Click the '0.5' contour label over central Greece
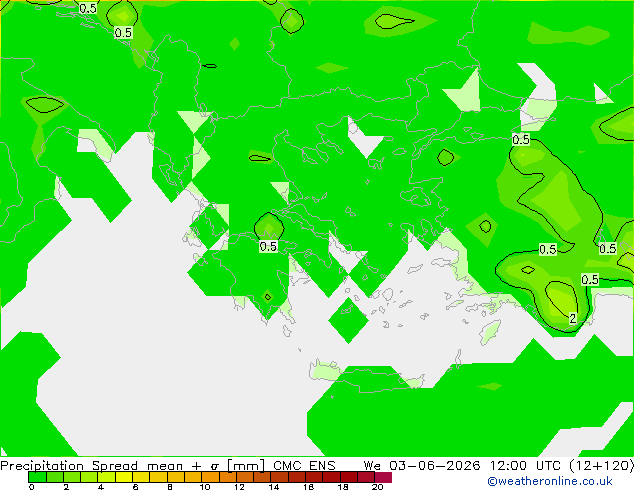 click(x=268, y=246)
